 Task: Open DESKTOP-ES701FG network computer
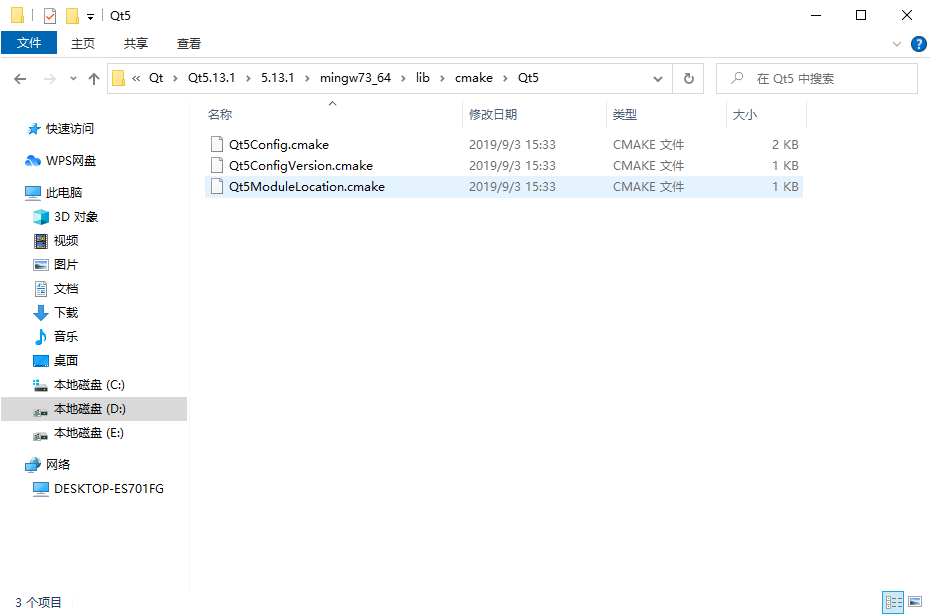[x=98, y=489]
